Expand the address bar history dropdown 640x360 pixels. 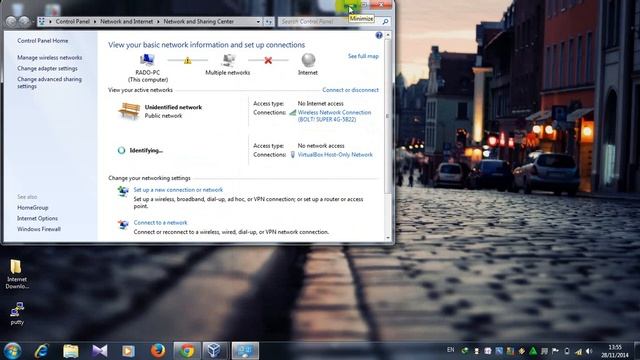[x=258, y=22]
